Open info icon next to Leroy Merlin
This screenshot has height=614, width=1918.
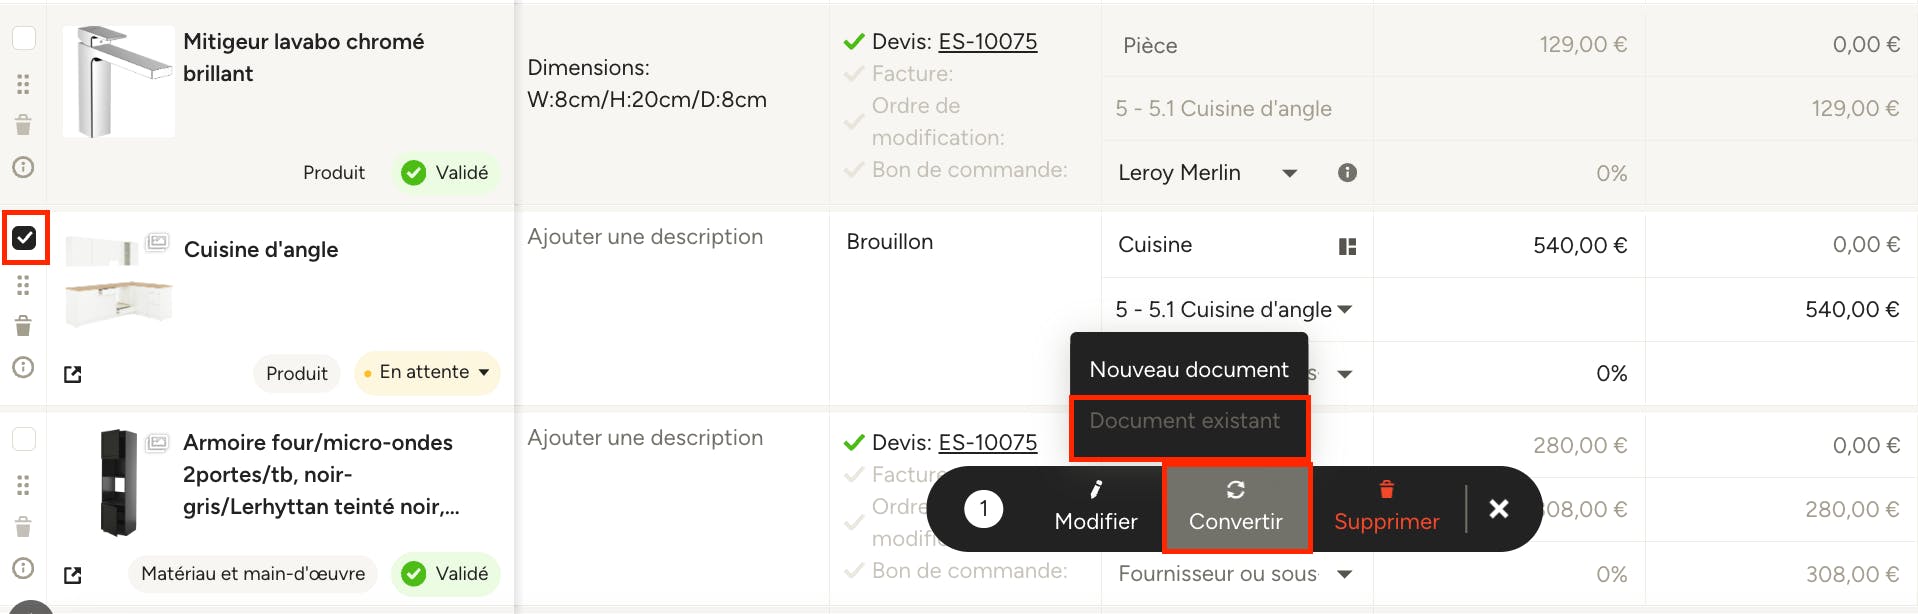[1347, 173]
